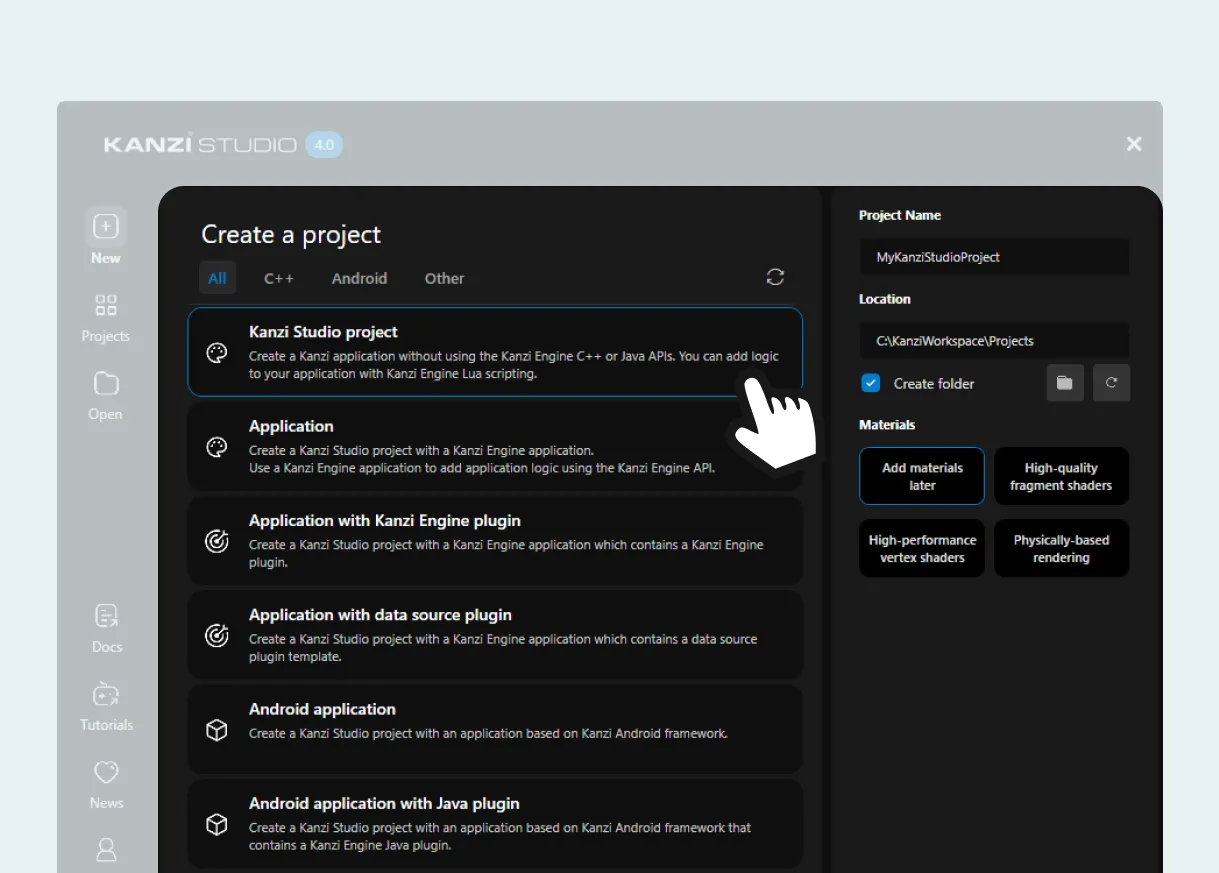The width and height of the screenshot is (1219, 873).
Task: Reset the project location to default
Action: click(1111, 383)
